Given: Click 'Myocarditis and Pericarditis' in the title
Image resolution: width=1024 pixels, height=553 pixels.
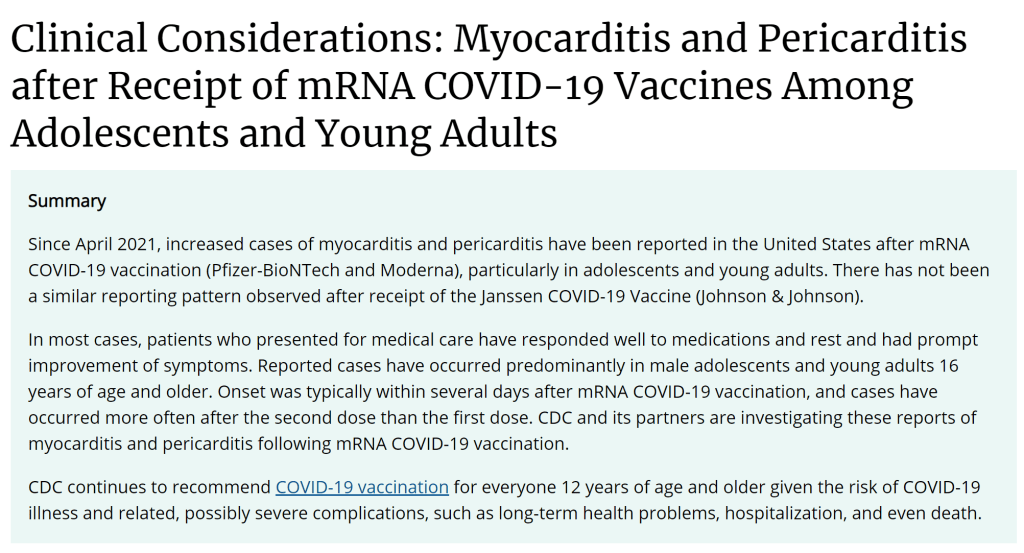Looking at the screenshot, I should click(711, 39).
